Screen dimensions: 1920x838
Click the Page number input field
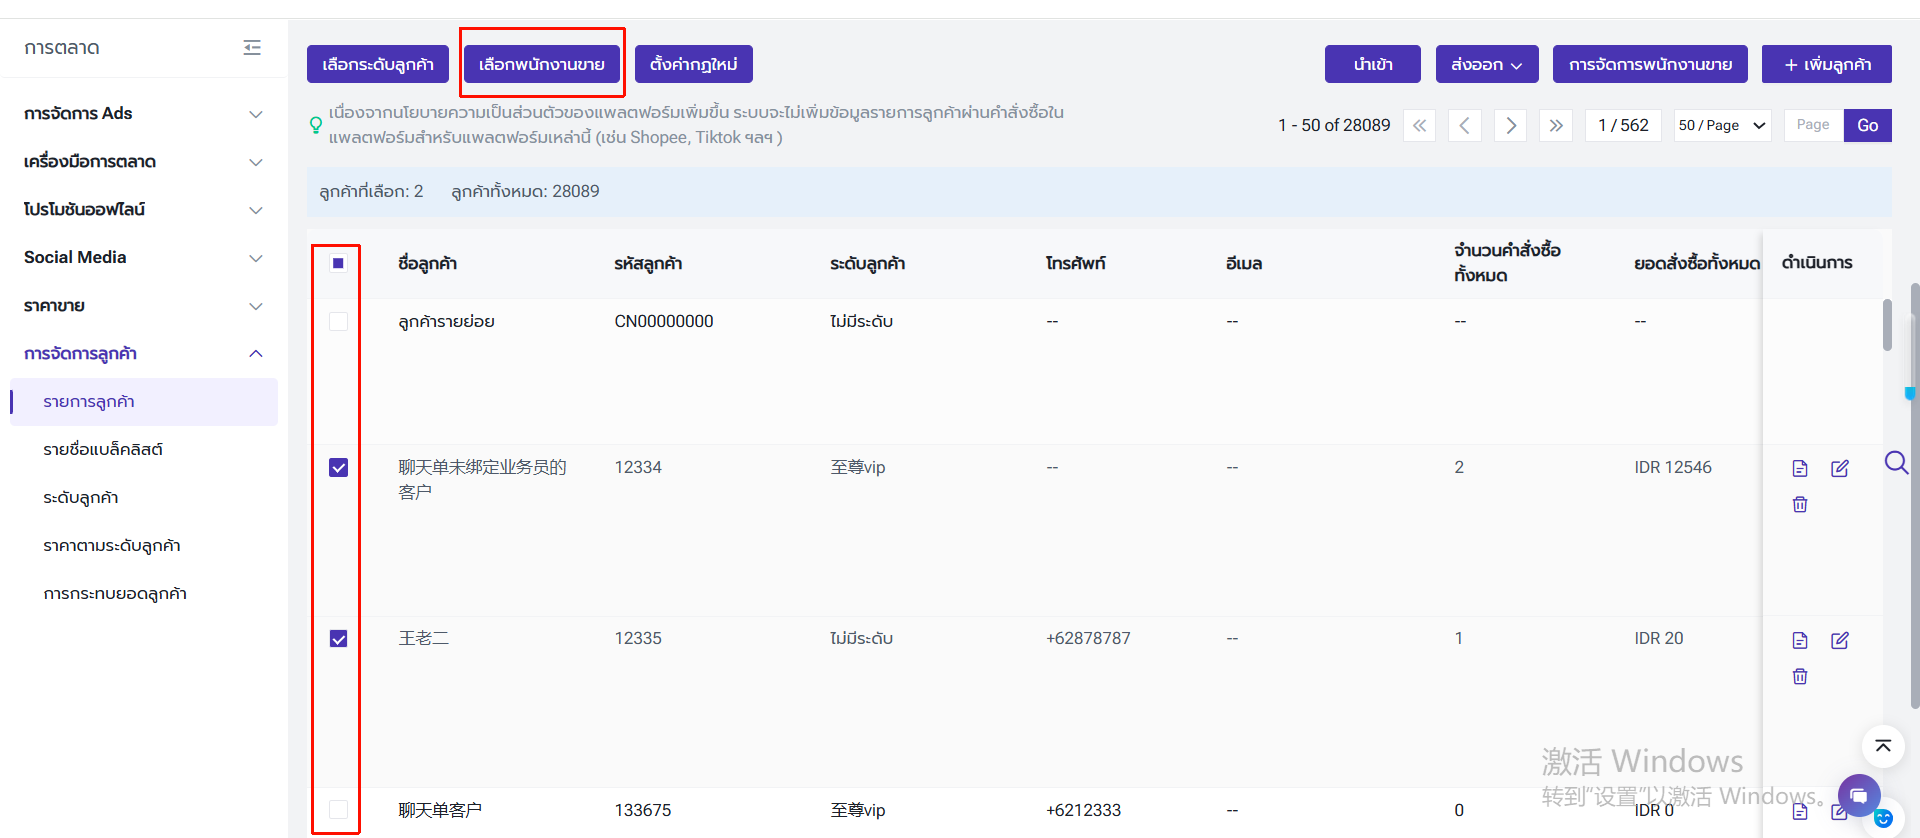click(x=1812, y=126)
